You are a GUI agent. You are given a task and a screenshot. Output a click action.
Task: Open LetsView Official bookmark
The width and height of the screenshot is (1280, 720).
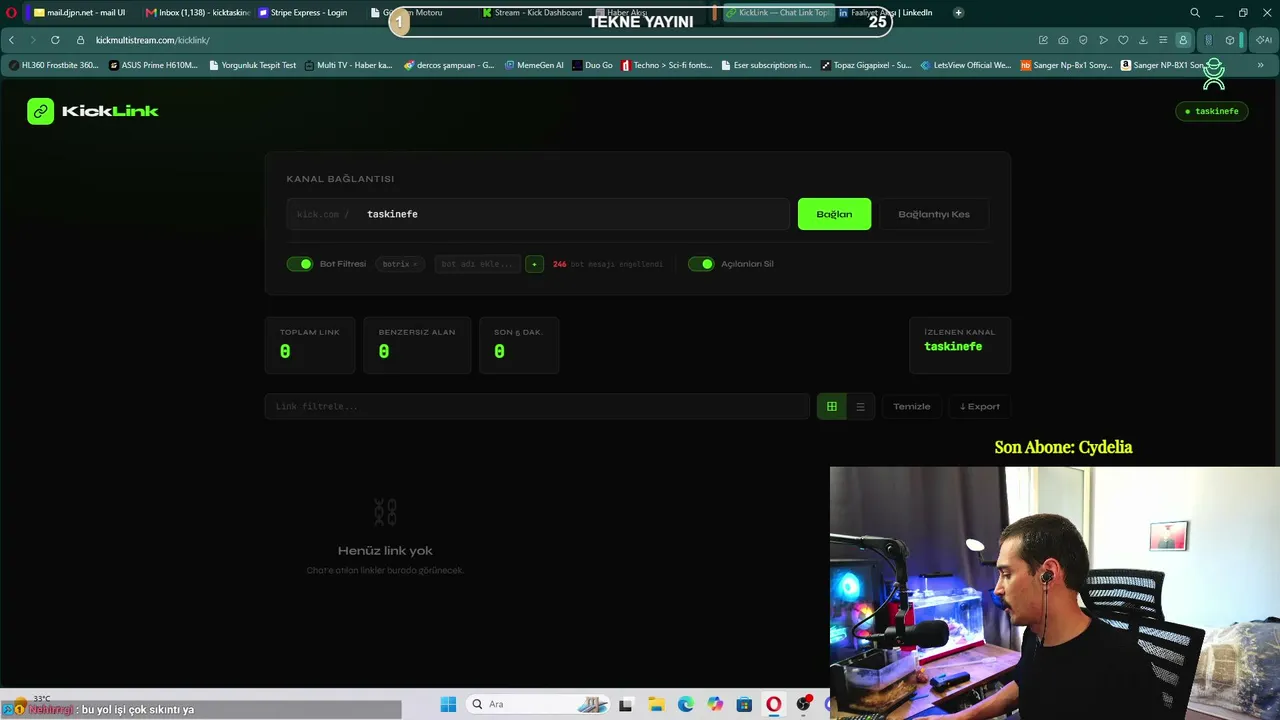coord(966,65)
